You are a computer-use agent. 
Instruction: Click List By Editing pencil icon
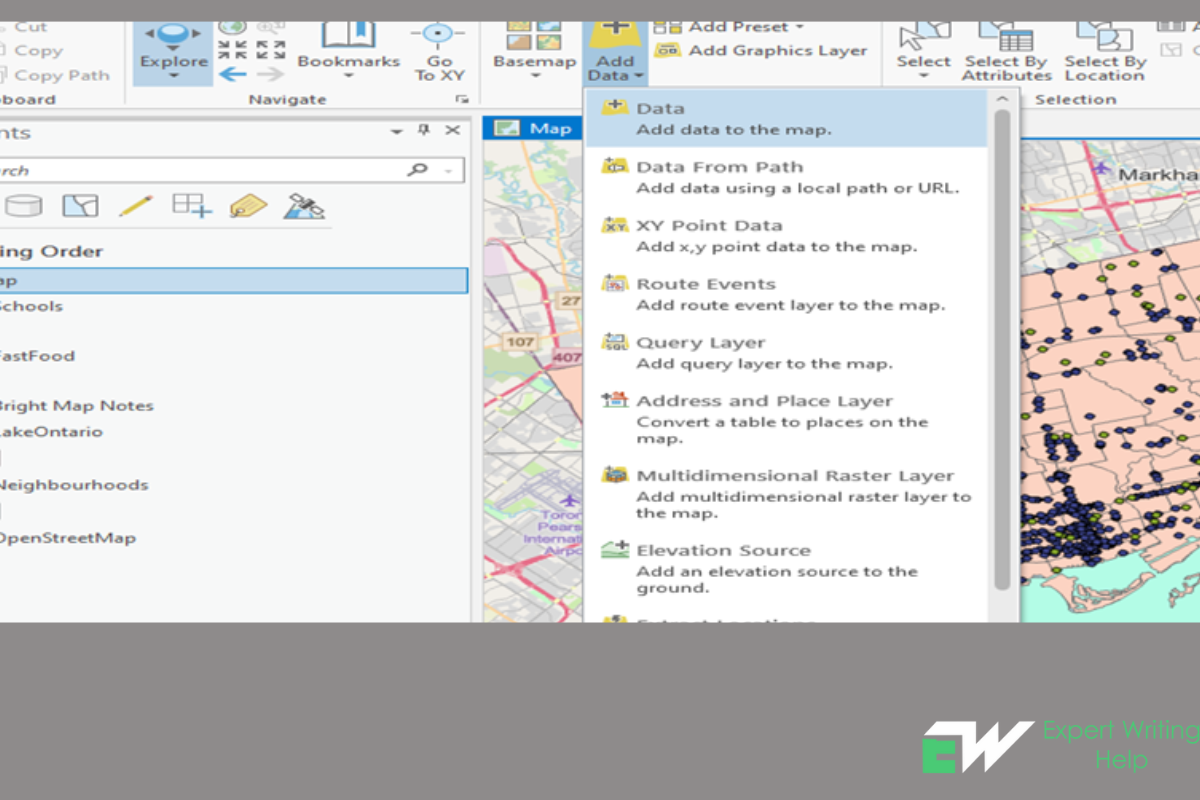coord(135,206)
